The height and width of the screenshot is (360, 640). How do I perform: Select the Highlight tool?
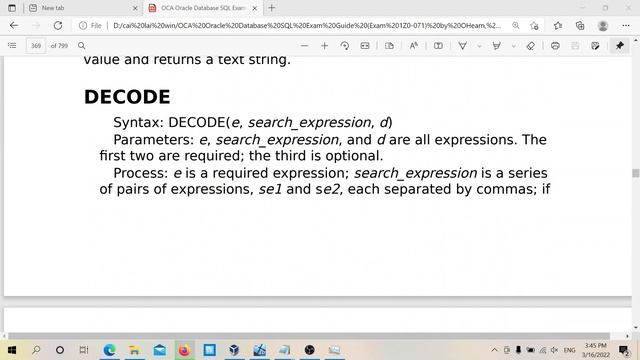tap(496, 46)
